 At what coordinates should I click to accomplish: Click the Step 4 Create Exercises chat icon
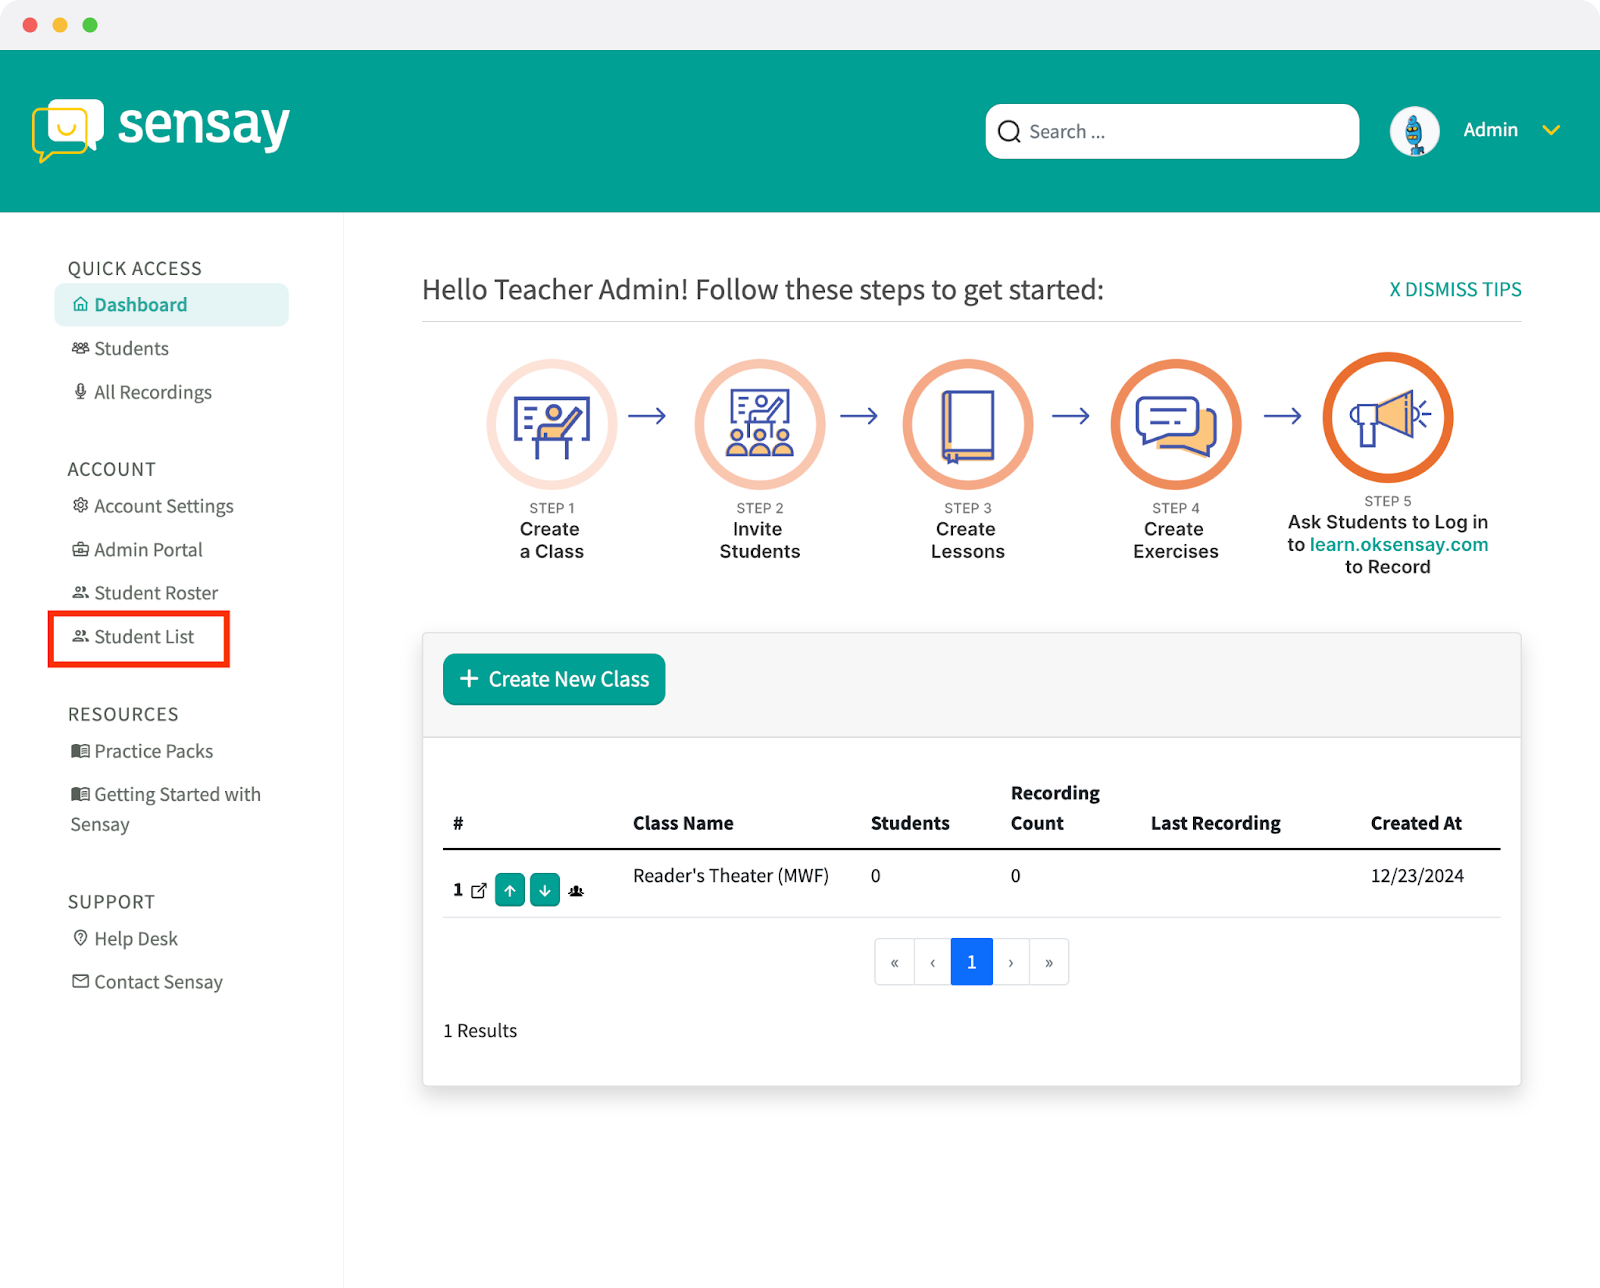(1176, 424)
